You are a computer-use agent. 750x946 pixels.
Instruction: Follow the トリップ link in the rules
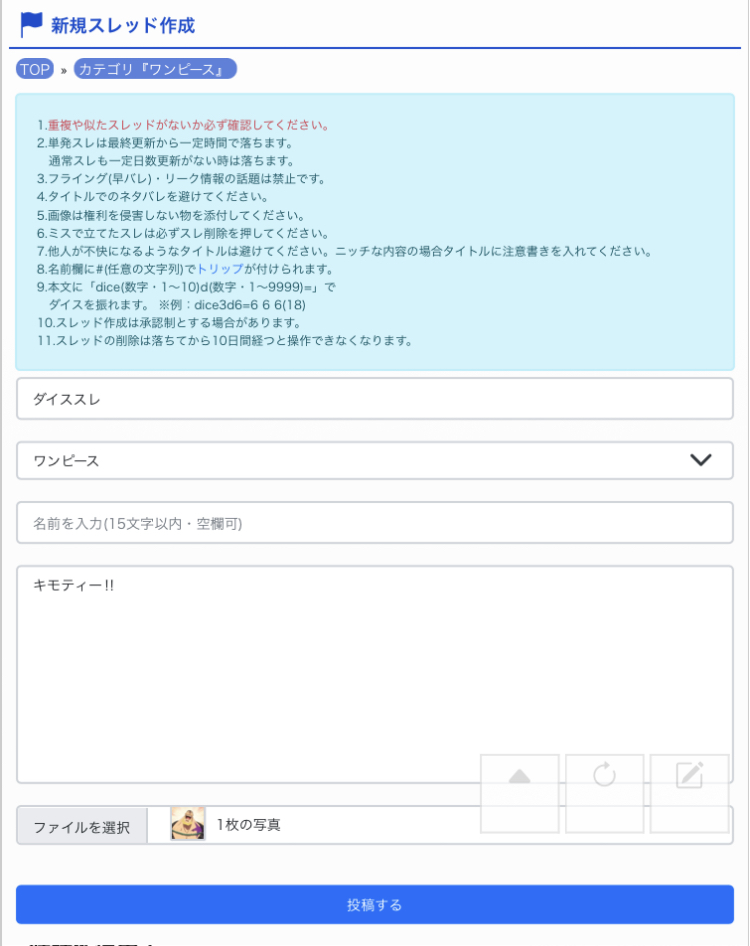pos(220,269)
